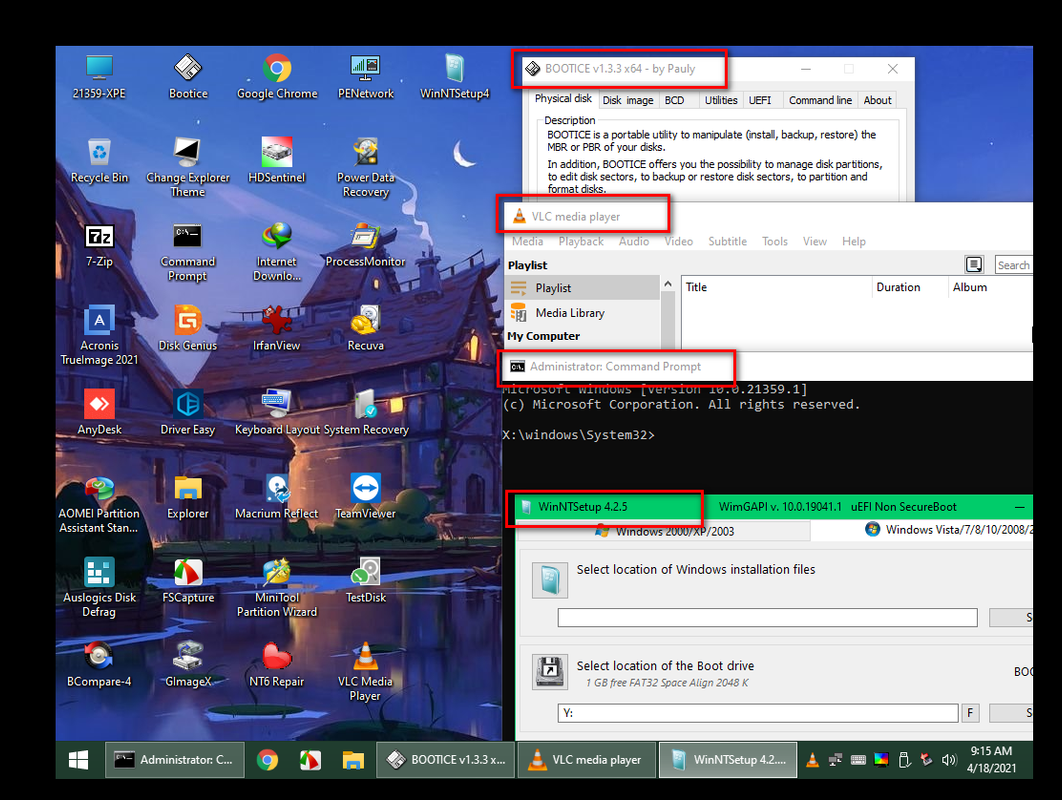
Task: Click the volume icon in system tray
Action: coord(949,760)
